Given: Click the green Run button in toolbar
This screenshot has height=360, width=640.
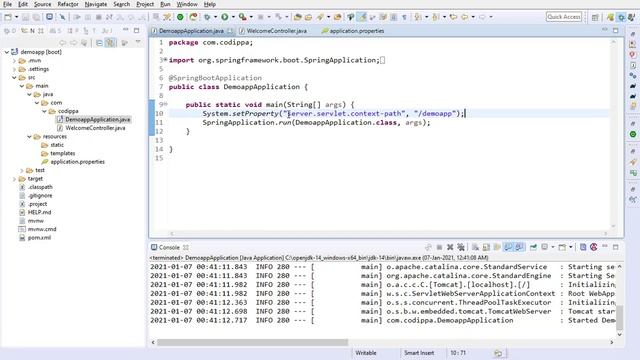Looking at the screenshot, I should tap(224, 17).
